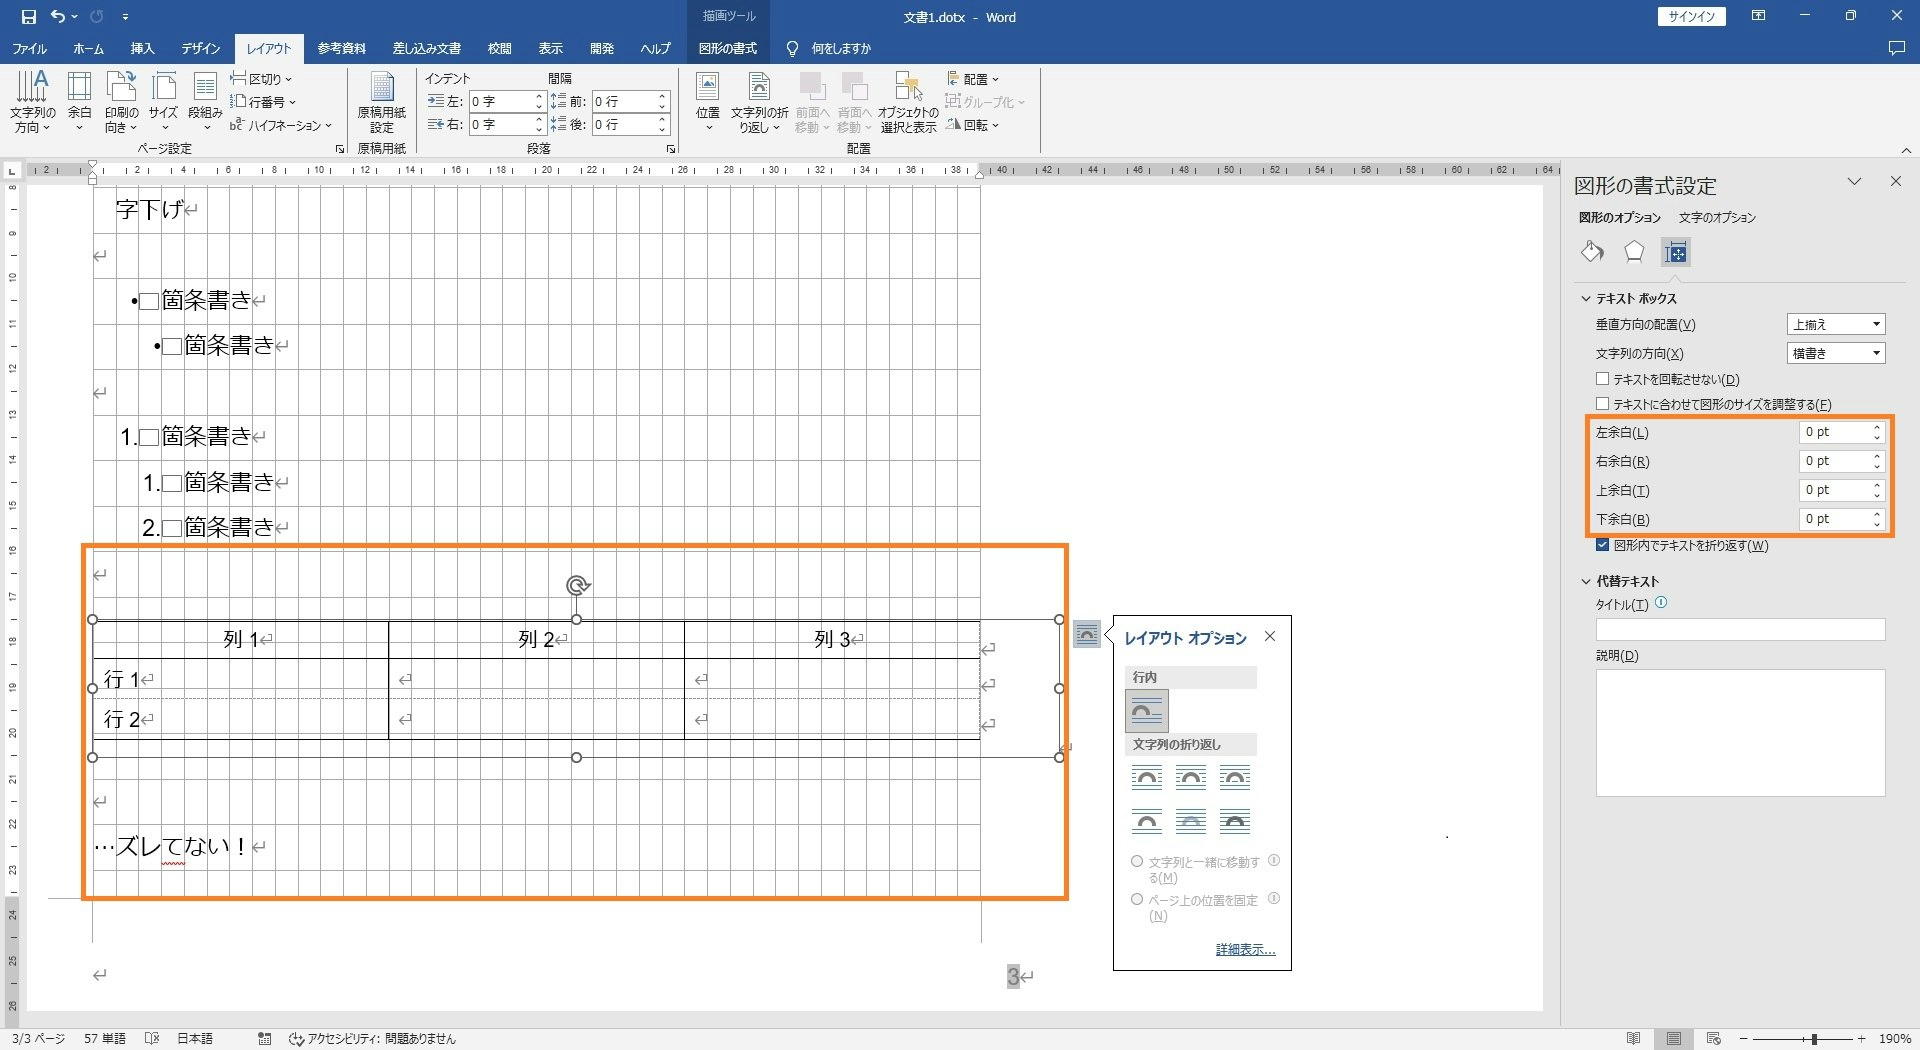This screenshot has width=1920, height=1050.
Task: Click the alt text タイトル input field
Action: coord(1740,629)
